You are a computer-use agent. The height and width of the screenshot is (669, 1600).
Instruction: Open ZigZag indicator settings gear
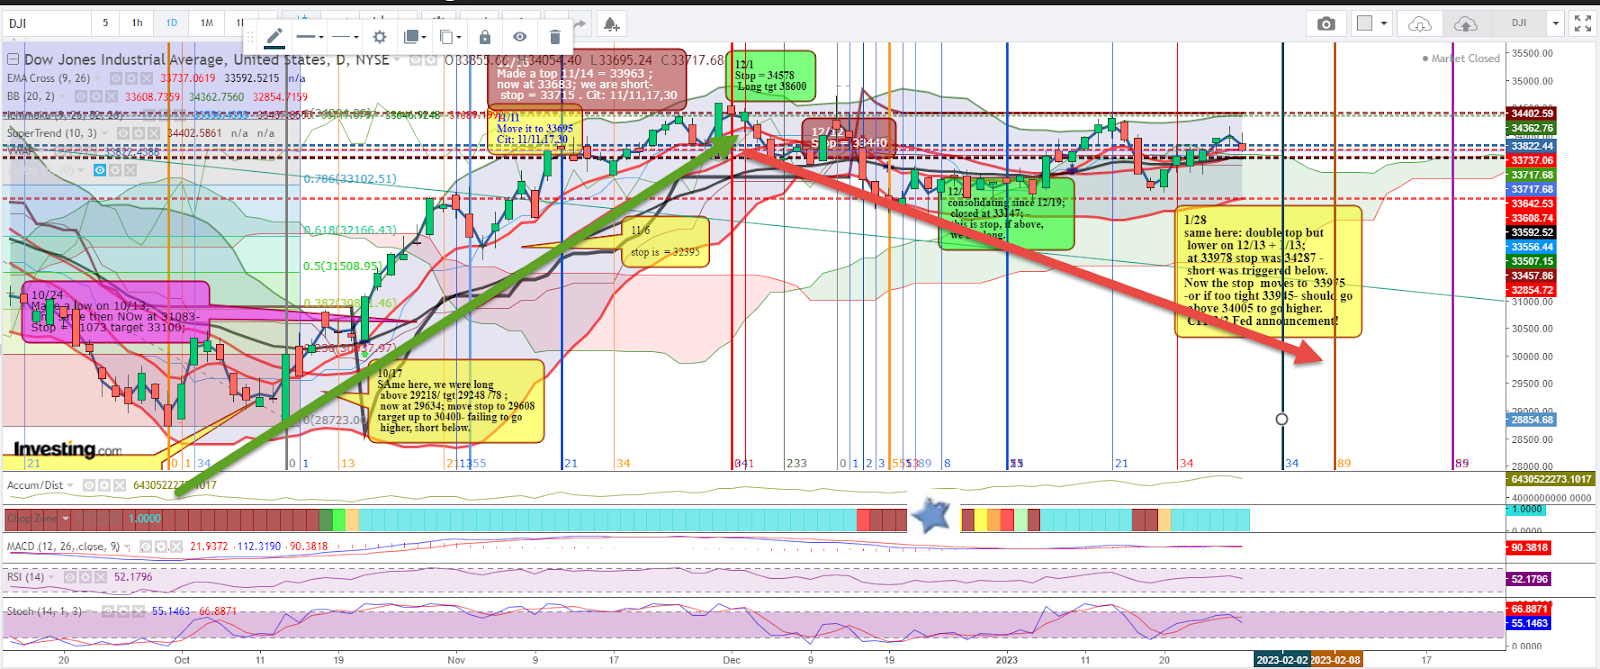(x=115, y=170)
